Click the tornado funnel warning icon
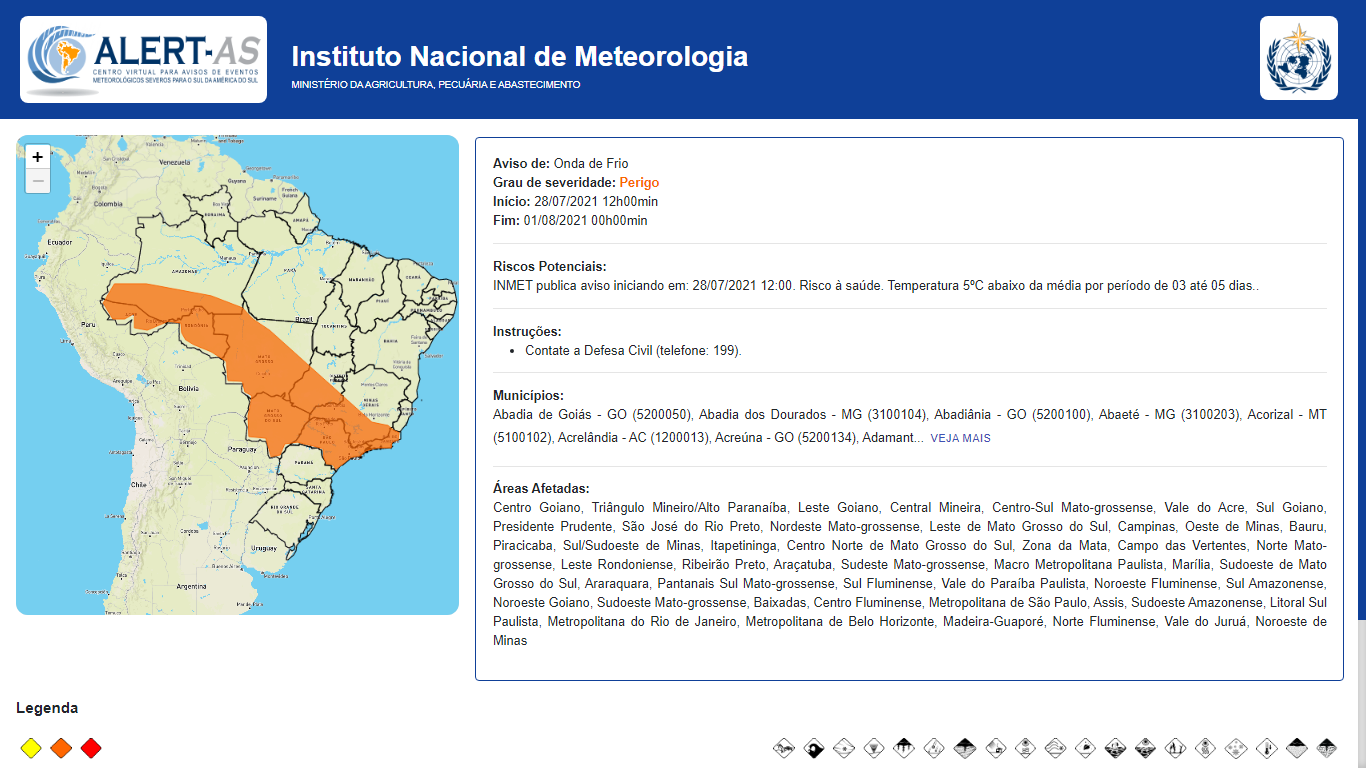Viewport: 1366px width, 768px height. click(x=874, y=748)
